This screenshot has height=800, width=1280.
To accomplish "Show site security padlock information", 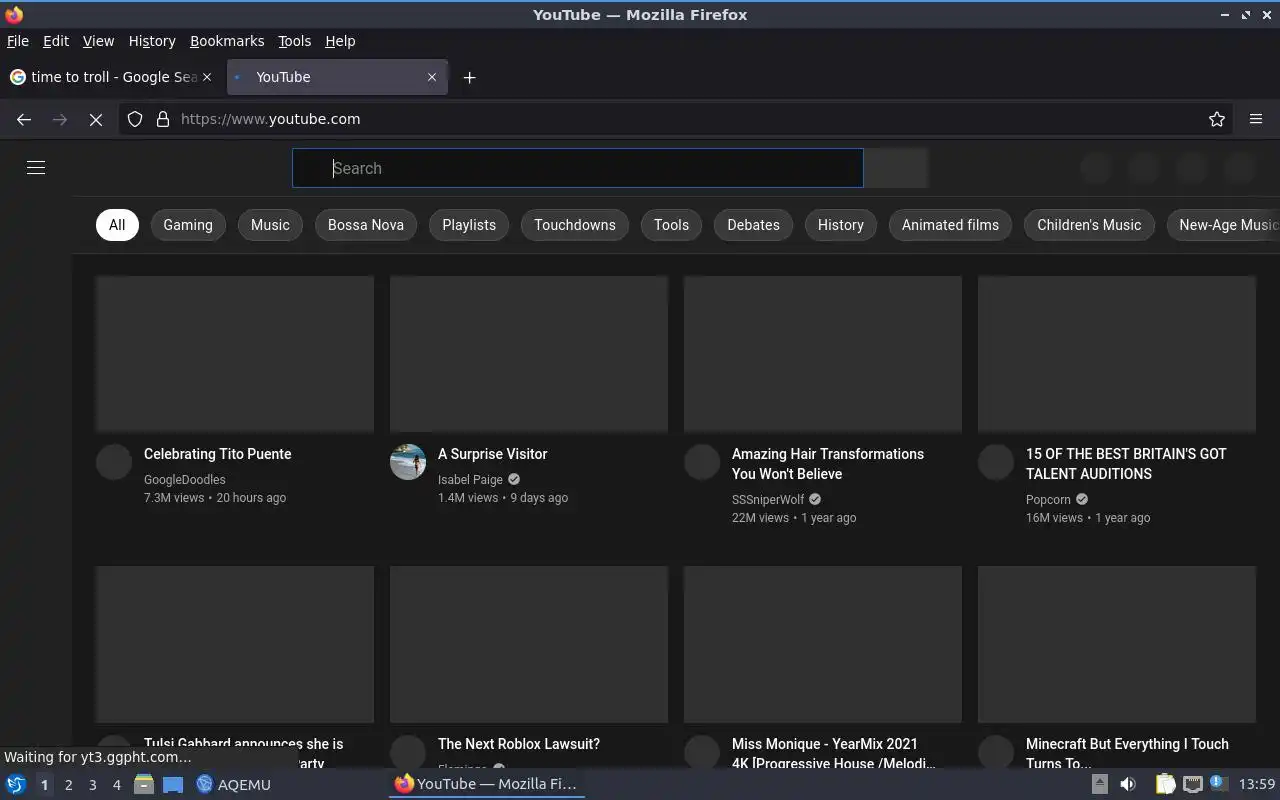I will click(x=163, y=119).
